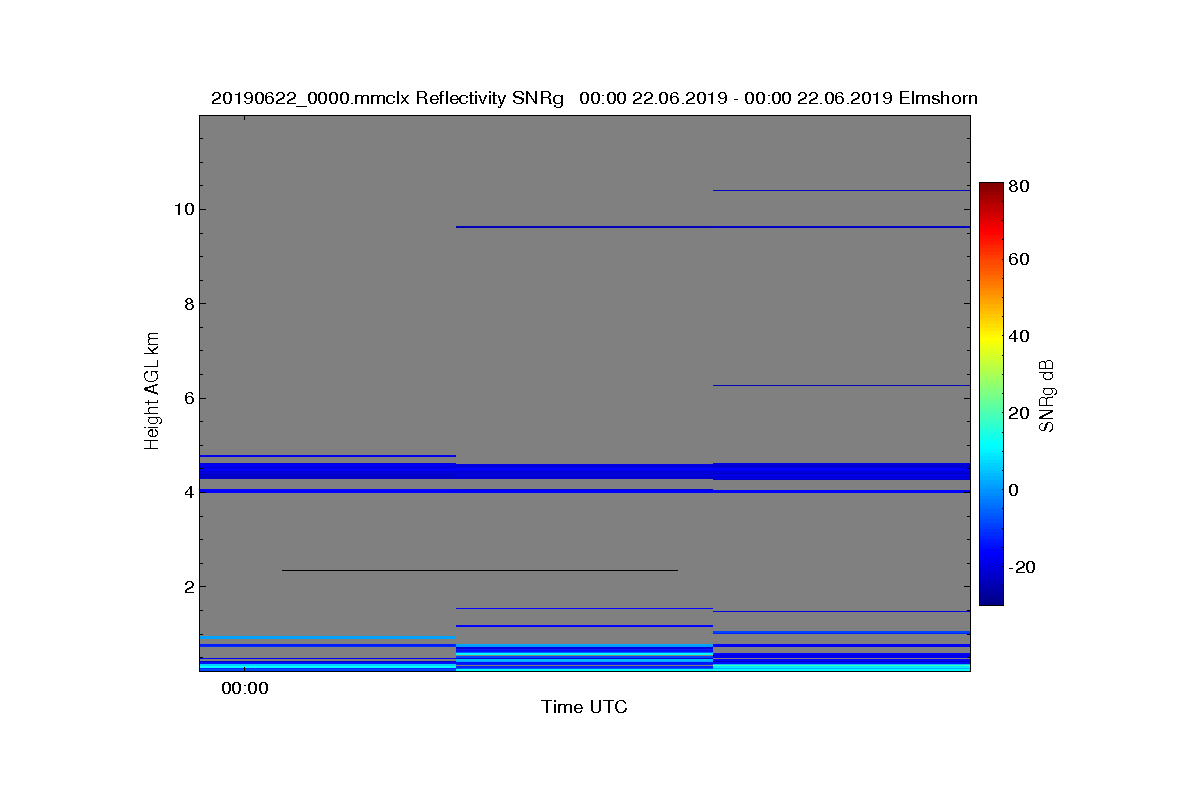
Task: Click the SNRg colorbar gradient
Action: point(991,394)
